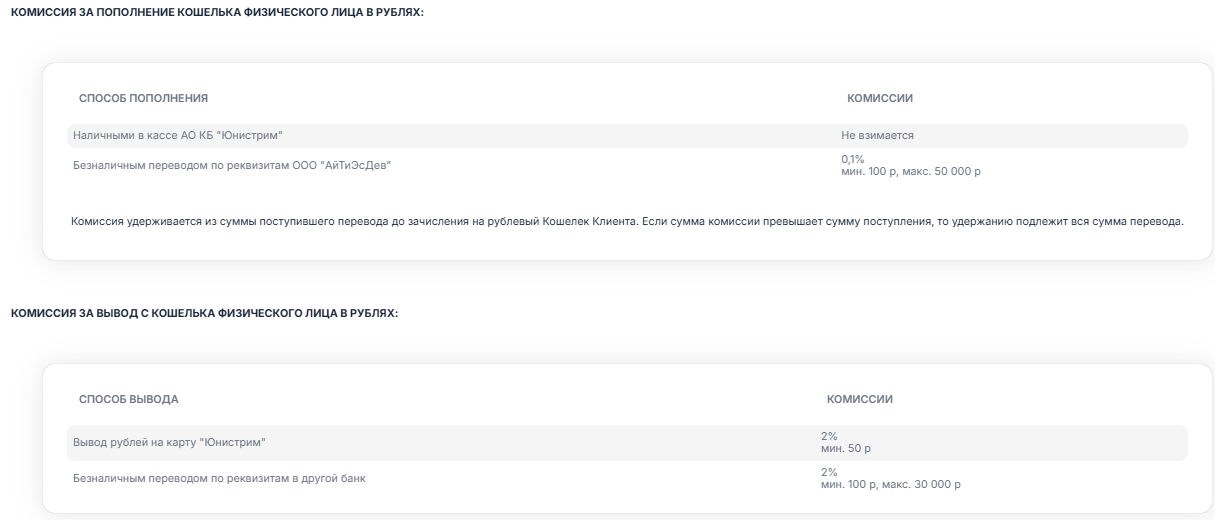Viewport: 1215px width, 520px height.
Task: Click the "2%" rate for card withdrawal
Action: coord(829,436)
